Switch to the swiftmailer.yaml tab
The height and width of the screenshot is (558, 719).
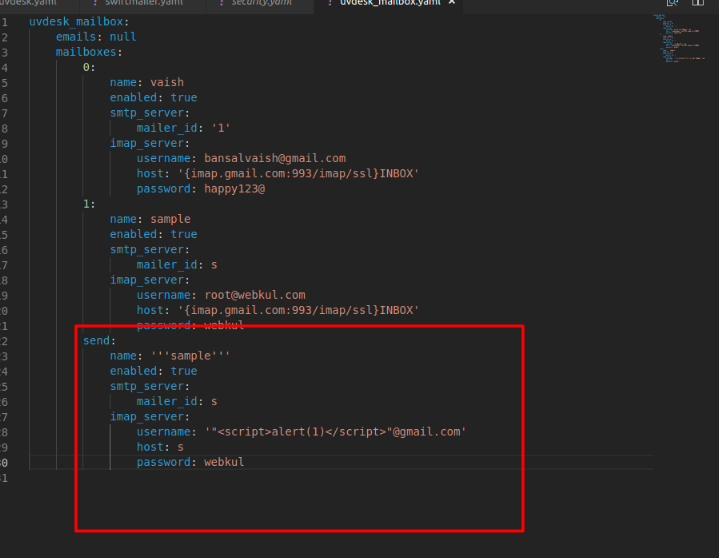point(144,3)
